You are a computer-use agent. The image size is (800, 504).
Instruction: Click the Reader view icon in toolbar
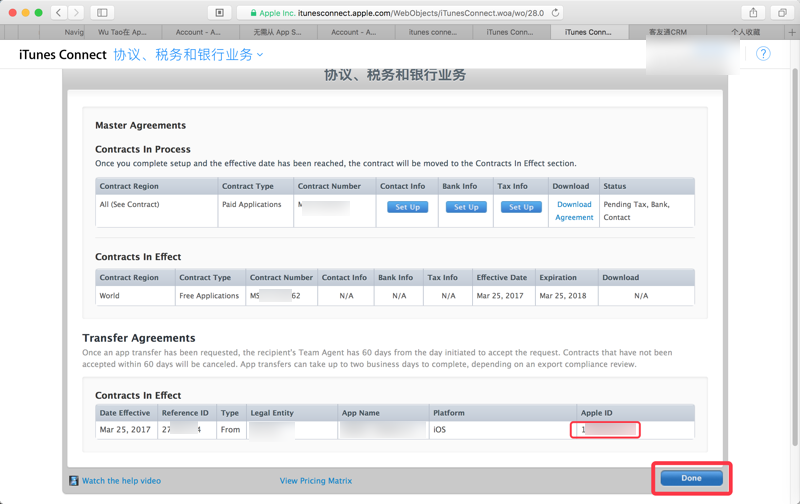point(219,13)
